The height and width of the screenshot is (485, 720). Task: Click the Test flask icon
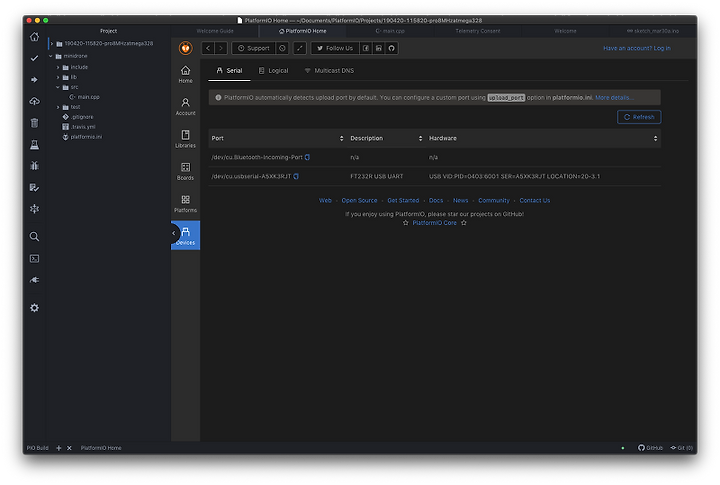[x=34, y=145]
